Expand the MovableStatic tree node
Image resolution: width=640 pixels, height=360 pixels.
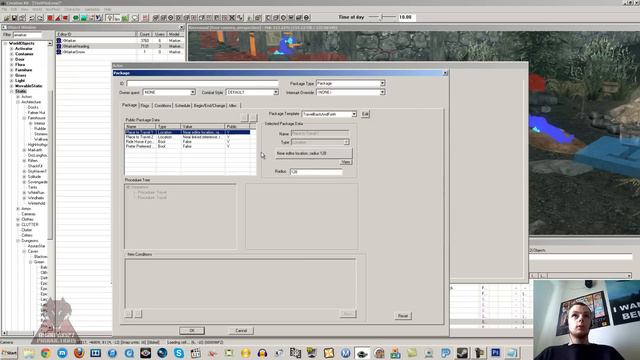pyautogui.click(x=12, y=86)
